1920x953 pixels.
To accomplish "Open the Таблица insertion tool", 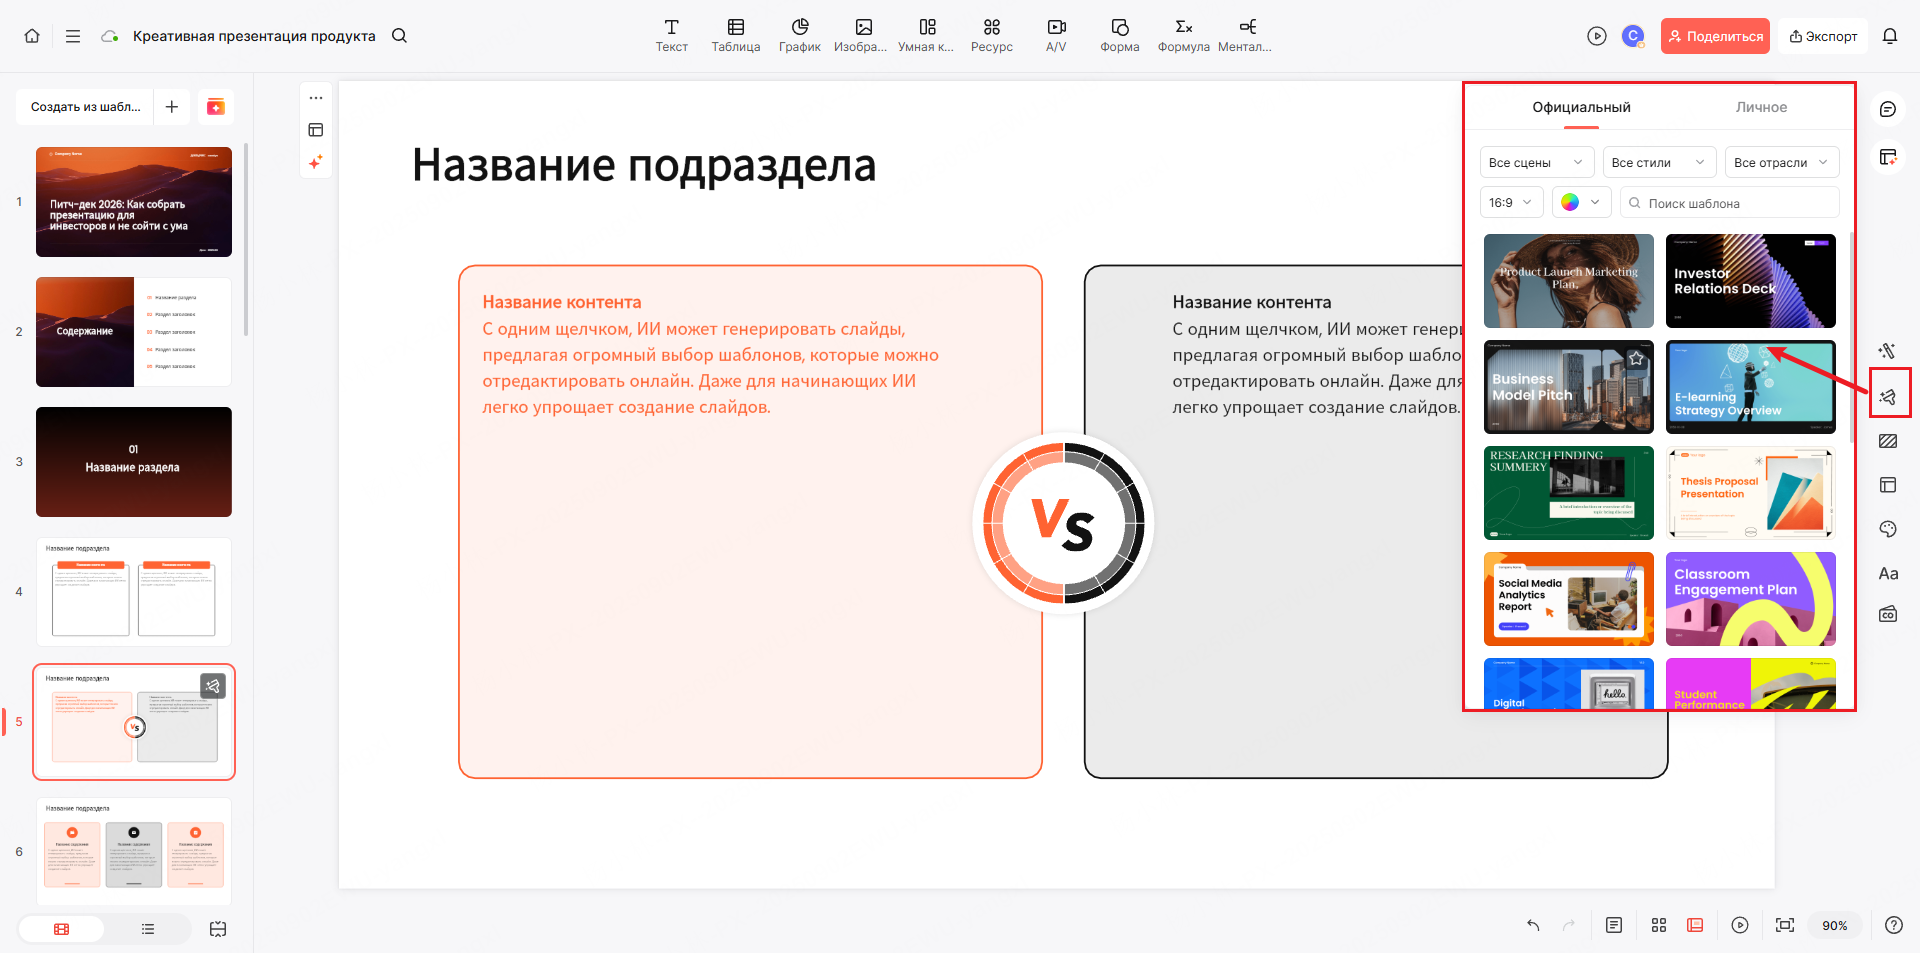I will click(x=736, y=35).
